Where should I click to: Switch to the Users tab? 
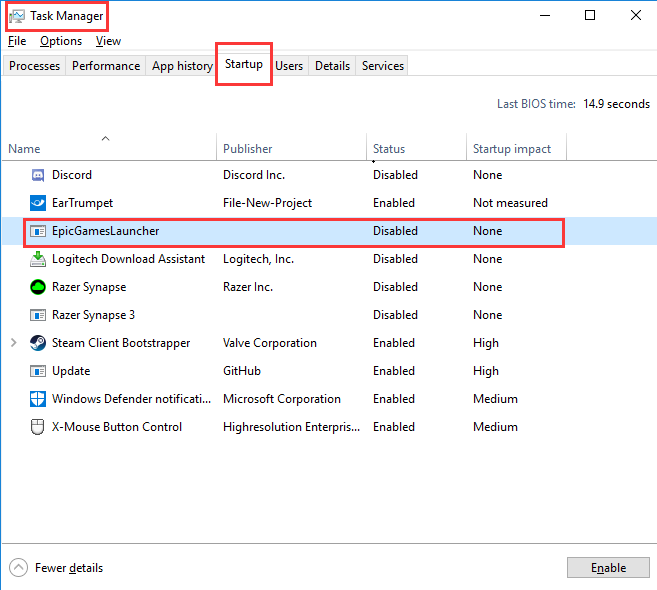(289, 66)
